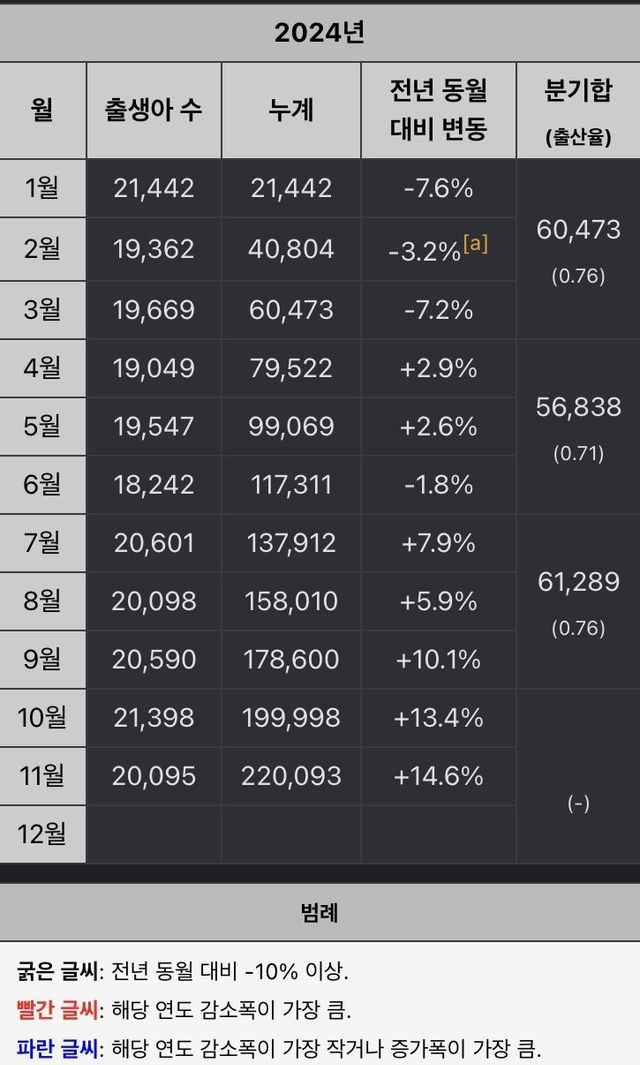Select the 전년 동월 대비 변동 header

coord(438,110)
